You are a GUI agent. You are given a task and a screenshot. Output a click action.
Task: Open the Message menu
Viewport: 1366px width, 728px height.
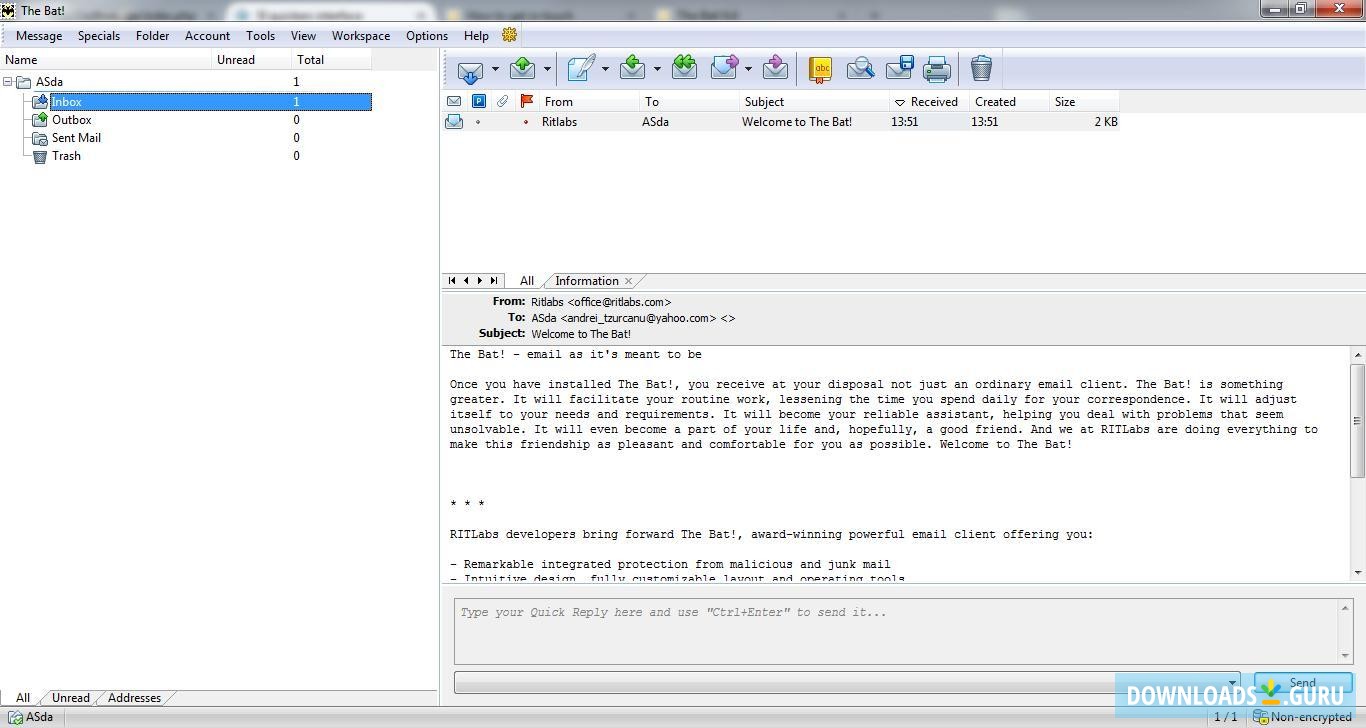tap(39, 36)
